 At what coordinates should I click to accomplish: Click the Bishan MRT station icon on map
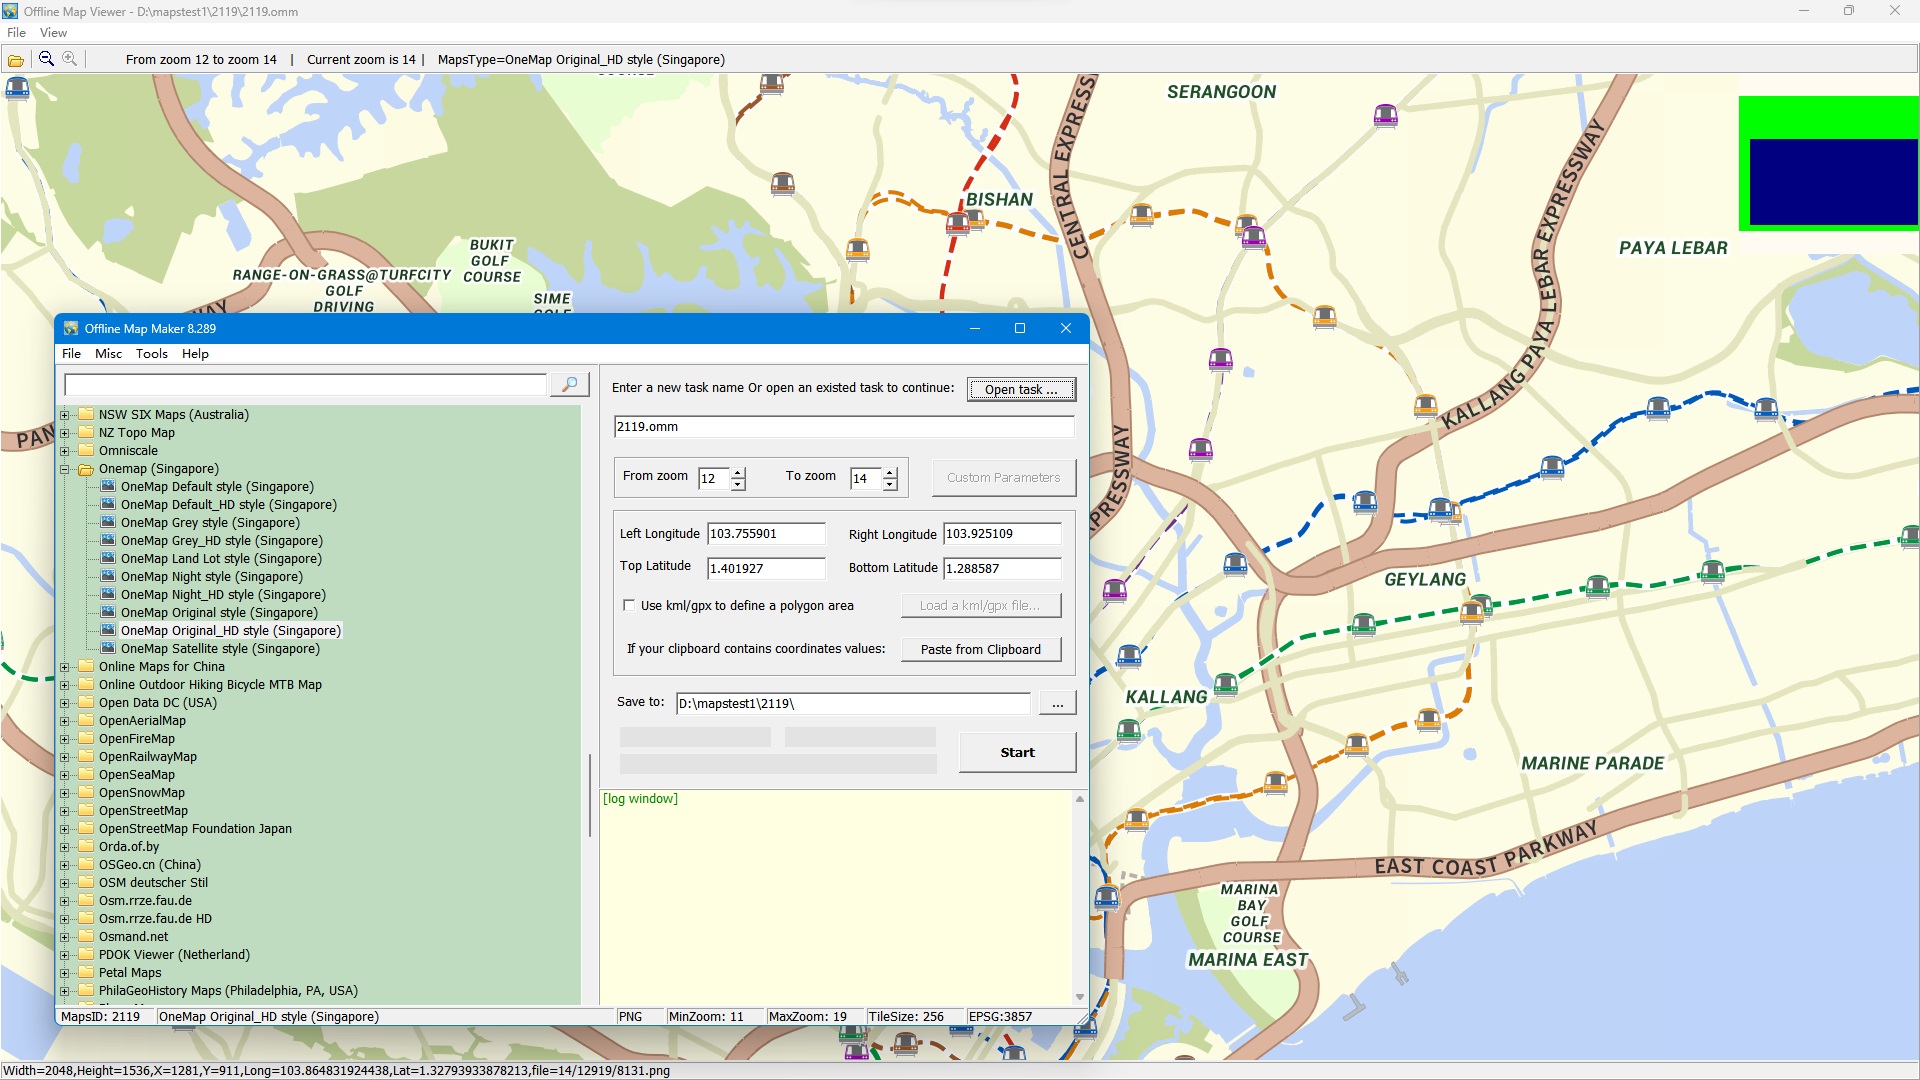coord(958,222)
